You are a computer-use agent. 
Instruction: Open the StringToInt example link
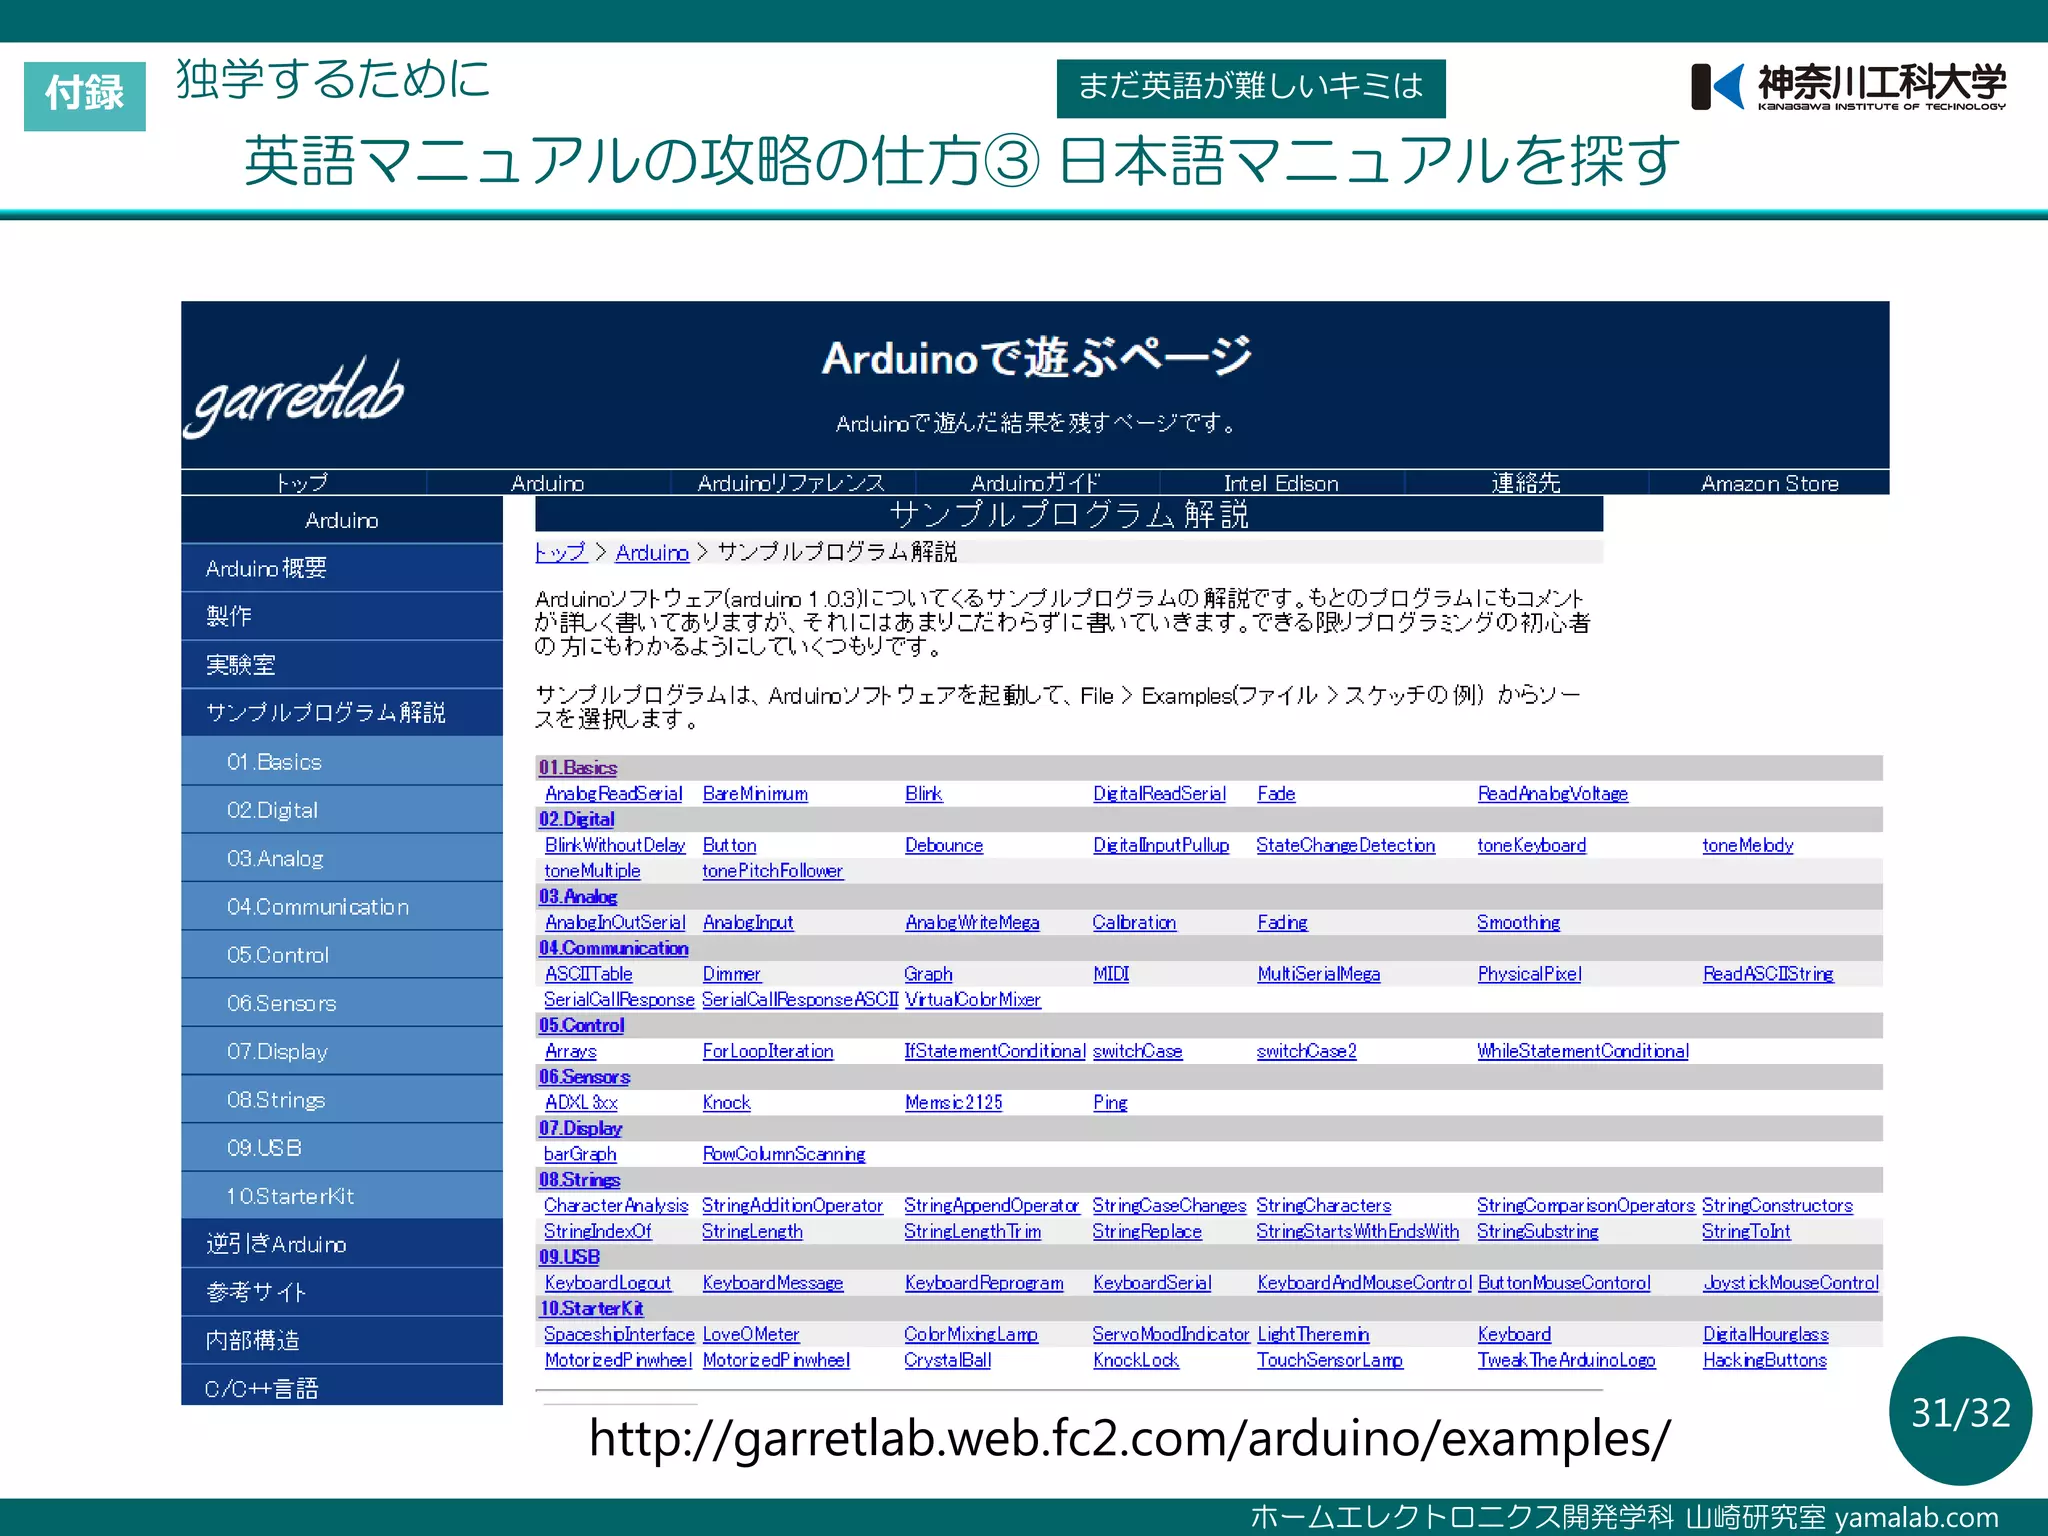tap(1746, 1232)
